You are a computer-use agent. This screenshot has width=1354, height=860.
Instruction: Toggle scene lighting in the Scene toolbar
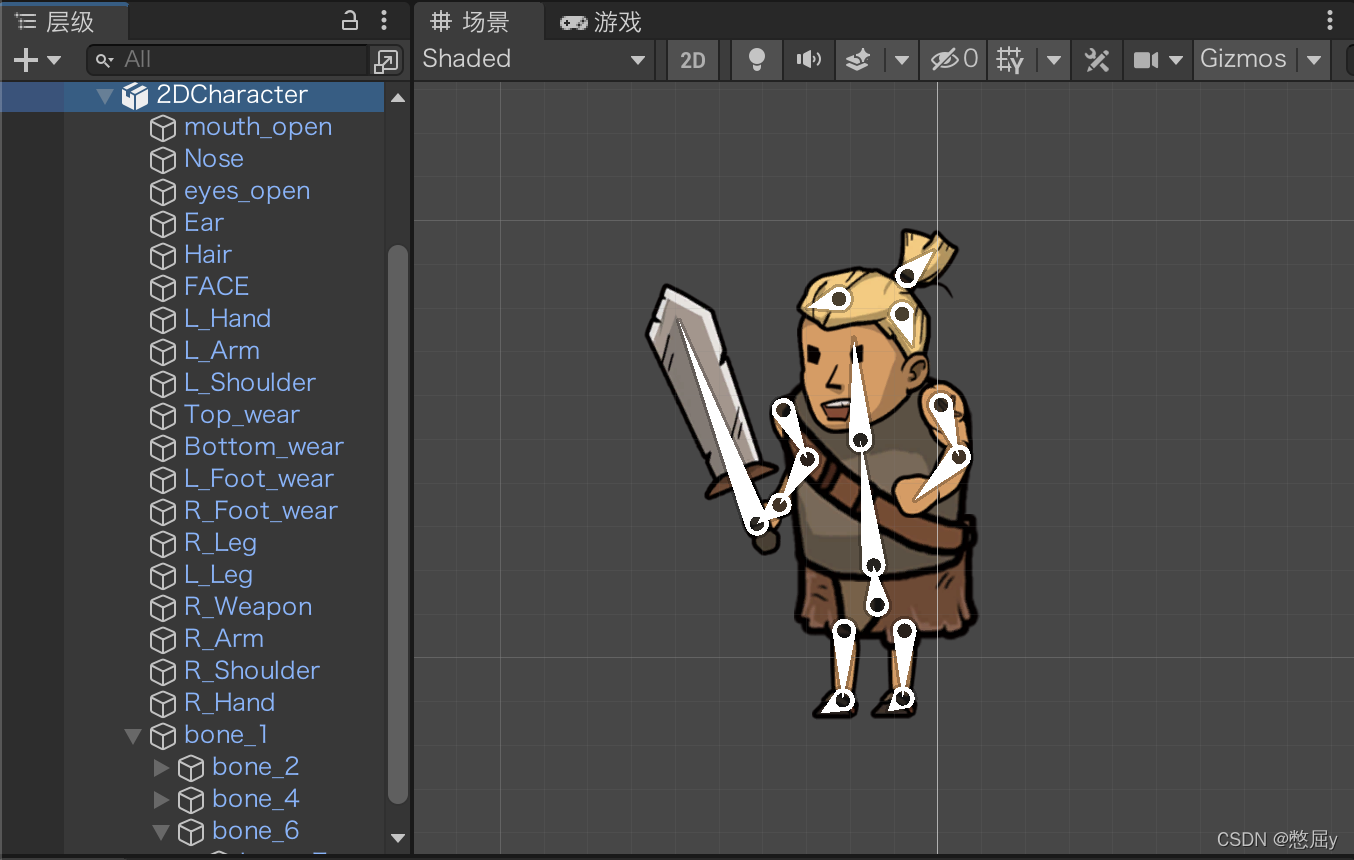point(756,59)
